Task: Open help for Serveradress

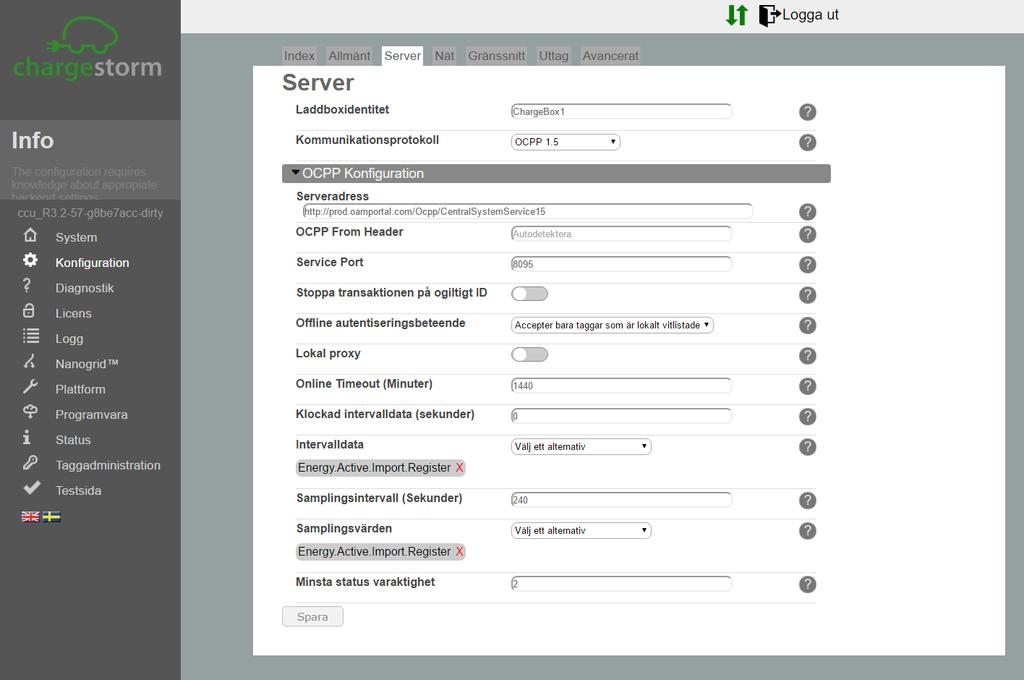Action: coord(807,212)
